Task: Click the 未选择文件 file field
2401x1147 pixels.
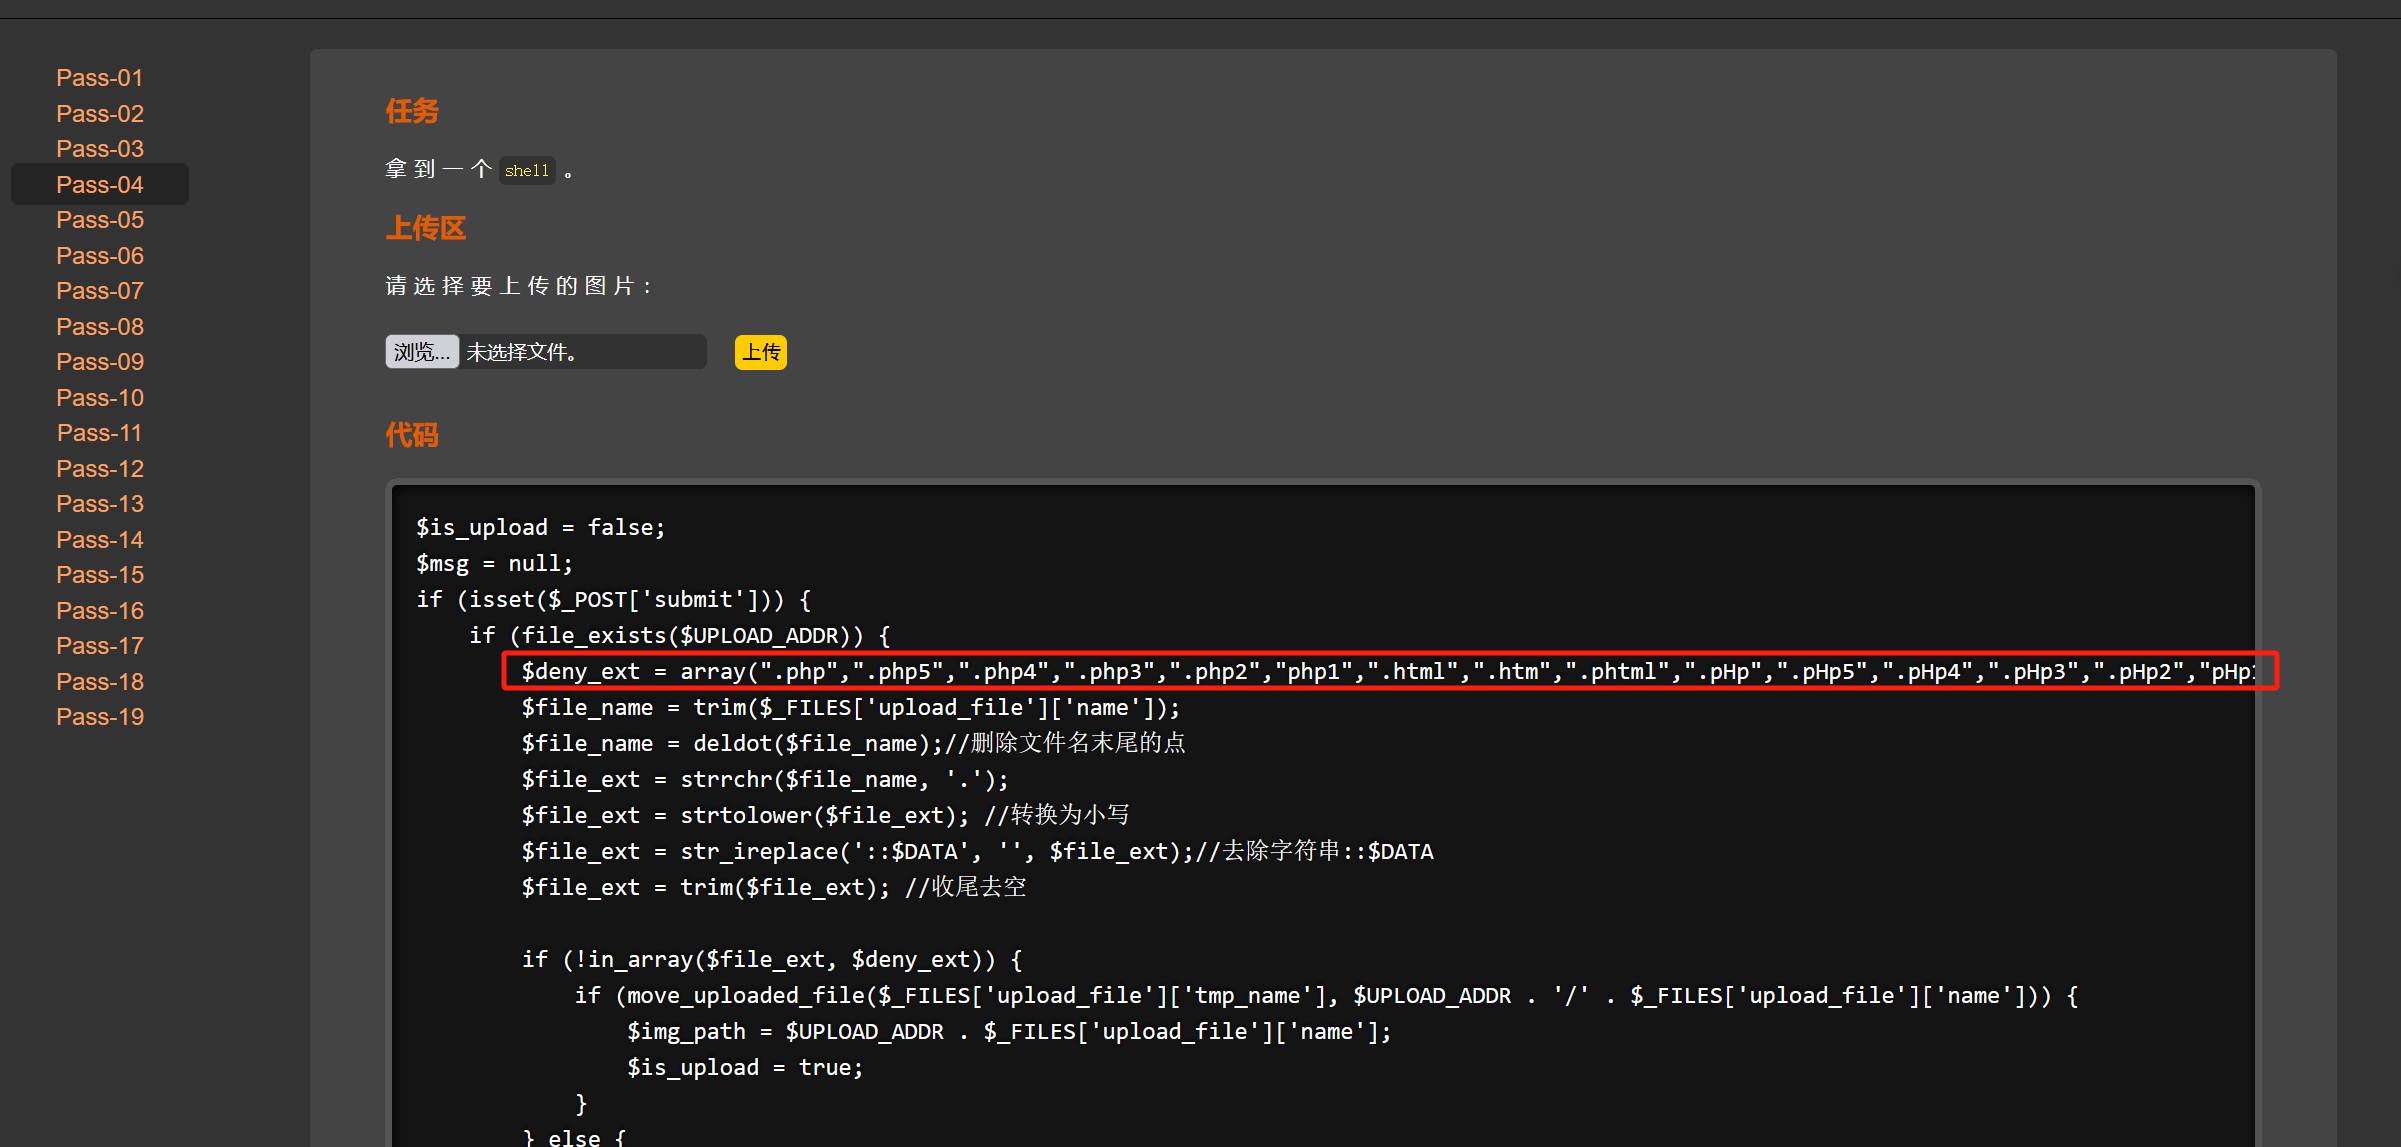Action: (x=546, y=352)
